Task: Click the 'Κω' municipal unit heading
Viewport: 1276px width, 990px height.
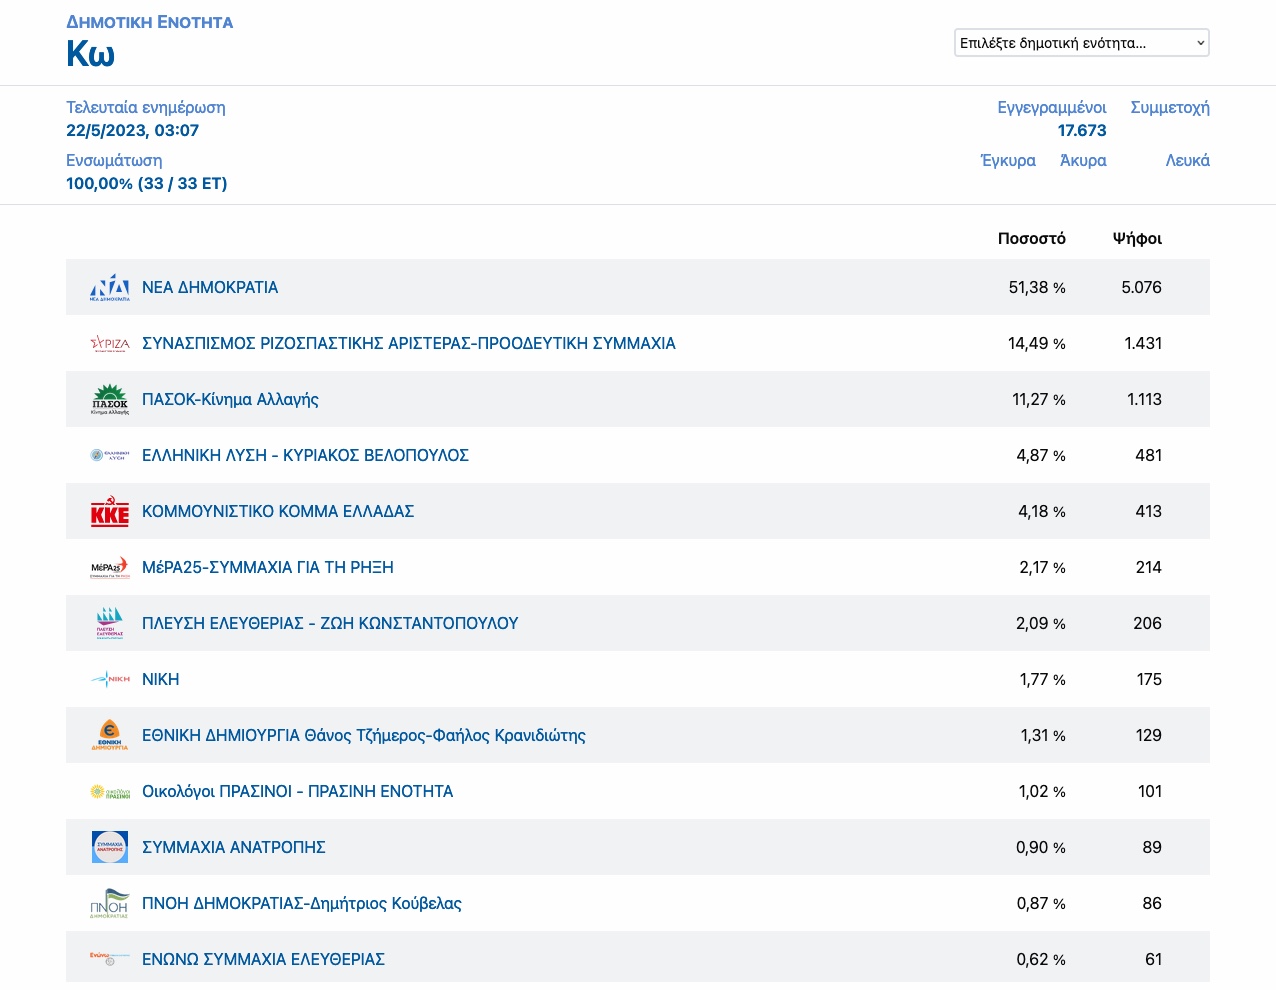Action: 90,53
